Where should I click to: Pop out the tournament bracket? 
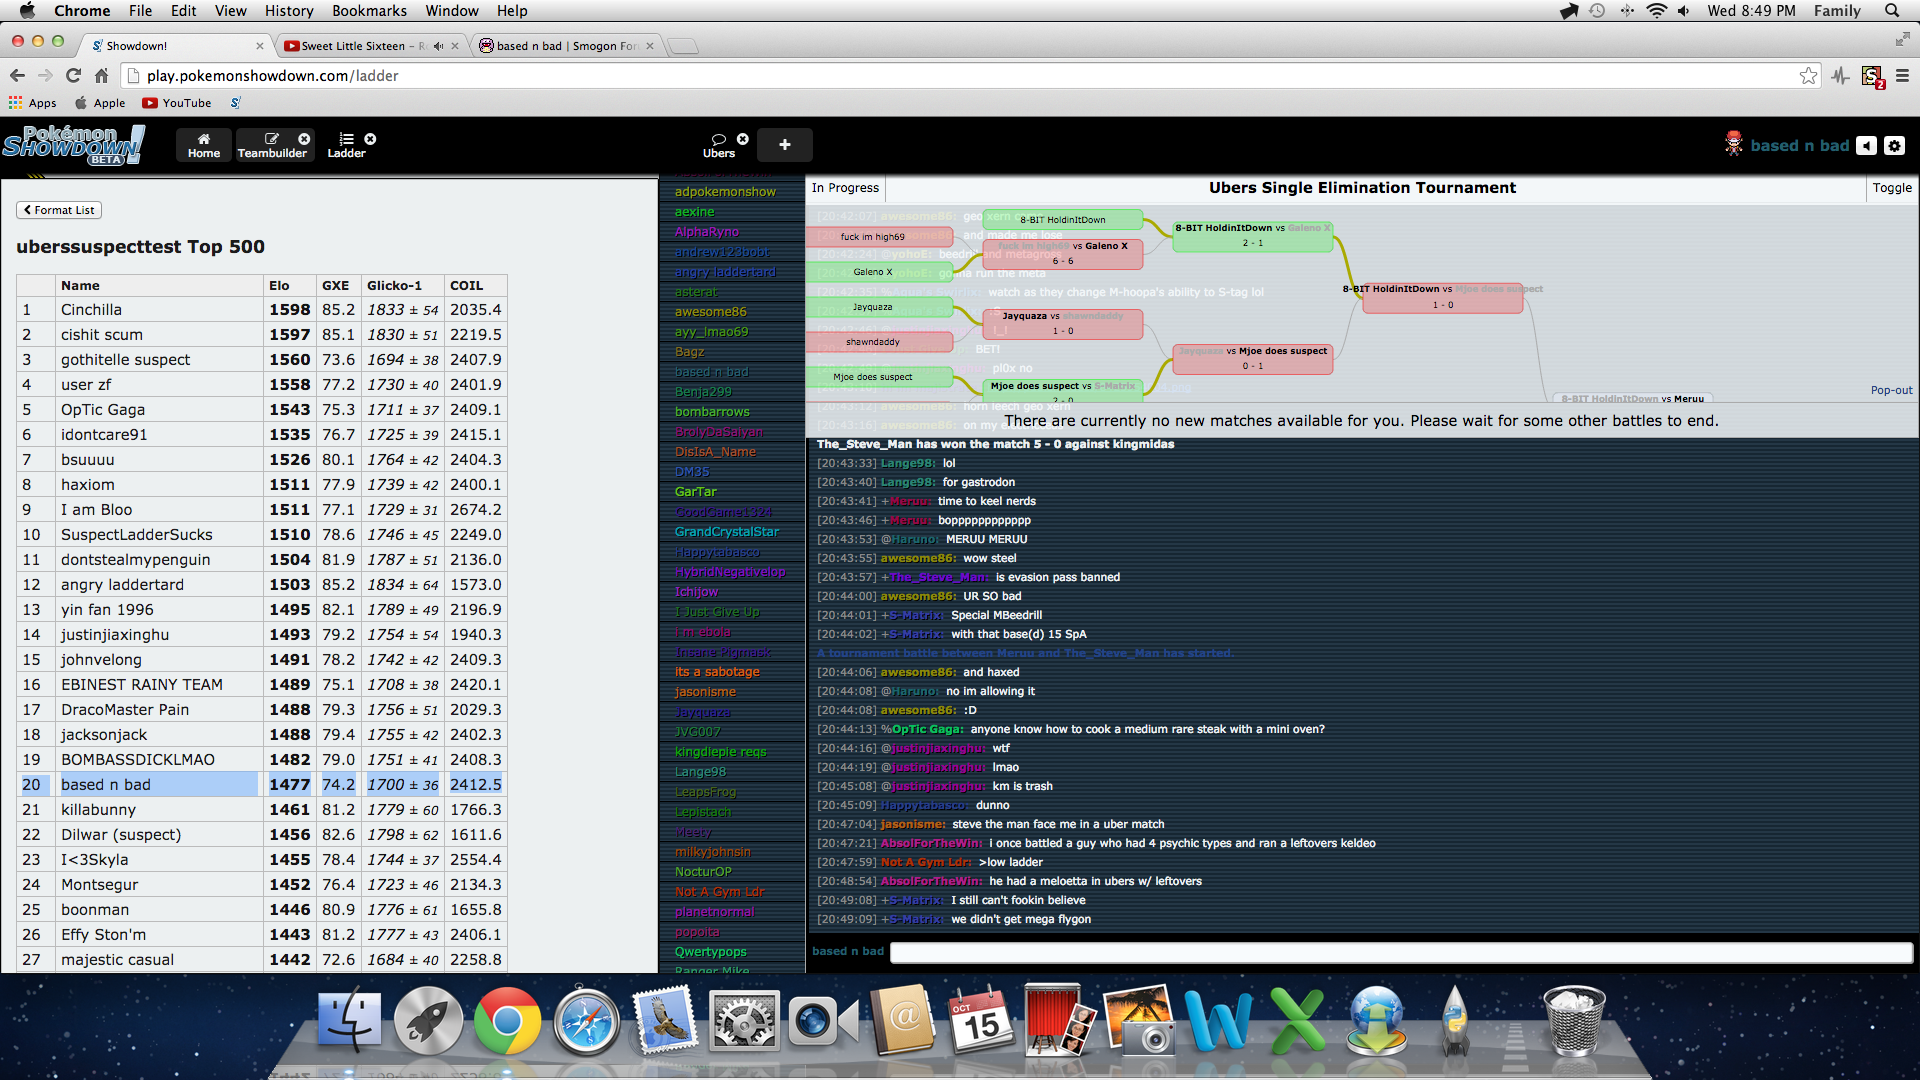click(1891, 391)
